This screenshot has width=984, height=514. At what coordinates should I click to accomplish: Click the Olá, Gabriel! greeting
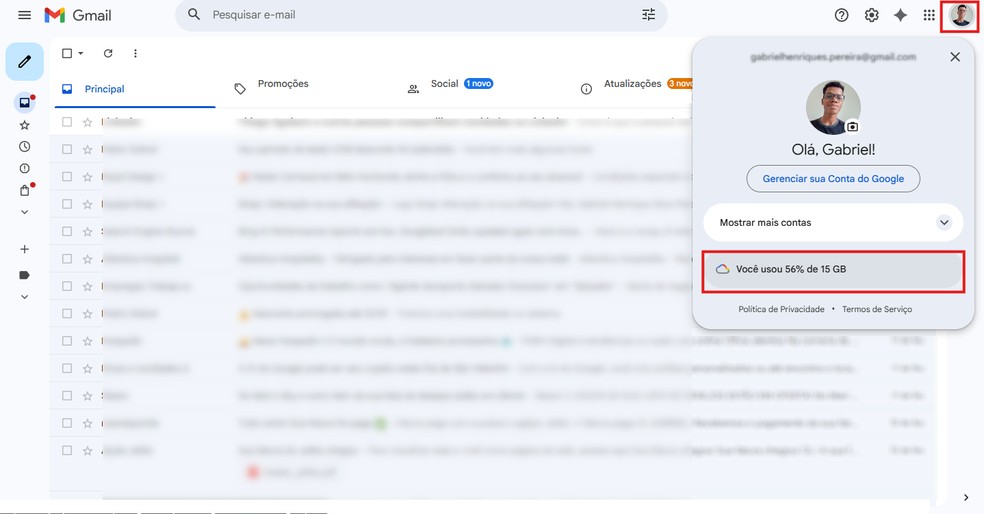coord(833,149)
